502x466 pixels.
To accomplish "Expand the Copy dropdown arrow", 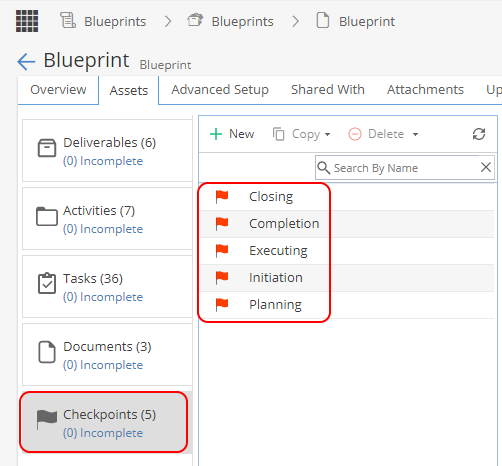I will pos(327,134).
